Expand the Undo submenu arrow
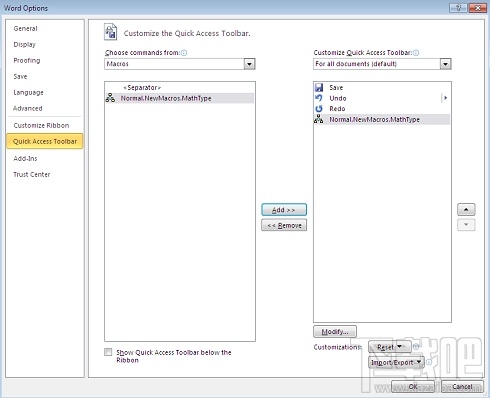490x398 pixels. click(445, 98)
